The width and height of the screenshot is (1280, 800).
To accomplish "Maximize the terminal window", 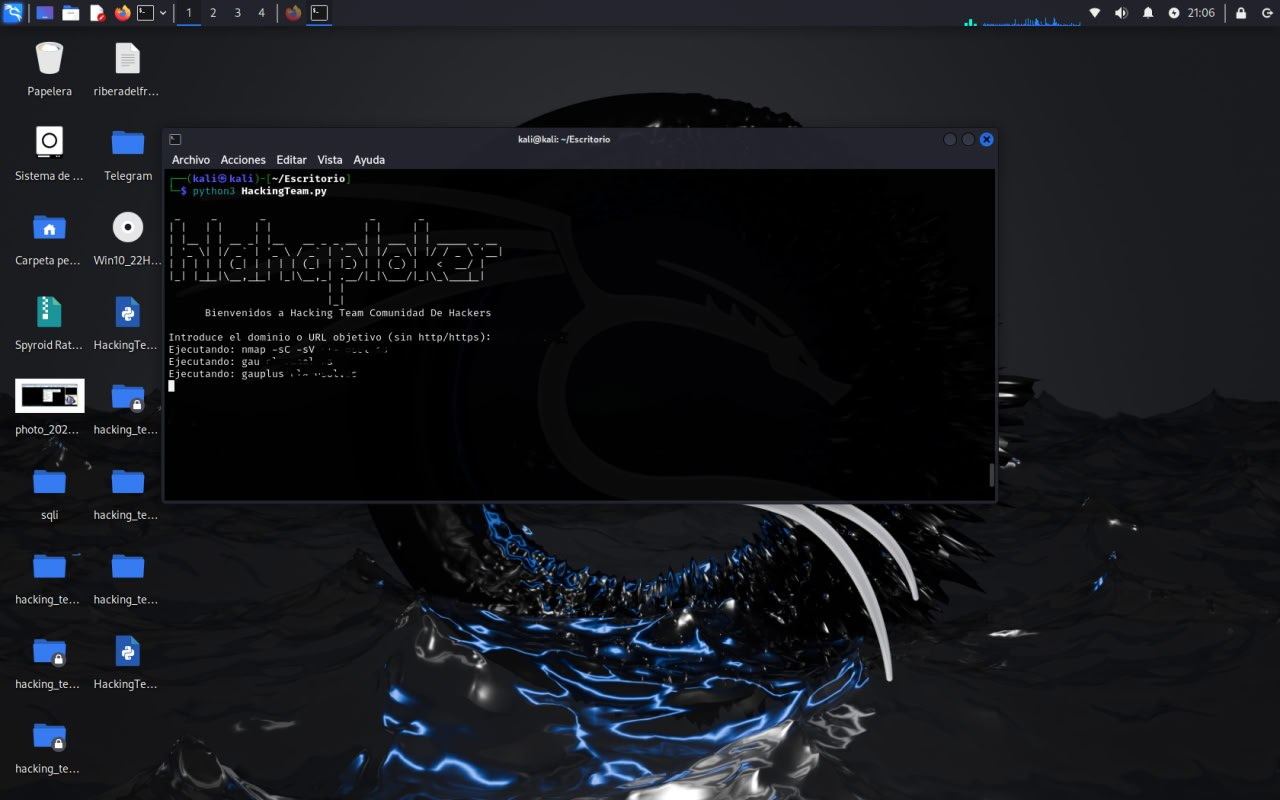I will (x=968, y=139).
